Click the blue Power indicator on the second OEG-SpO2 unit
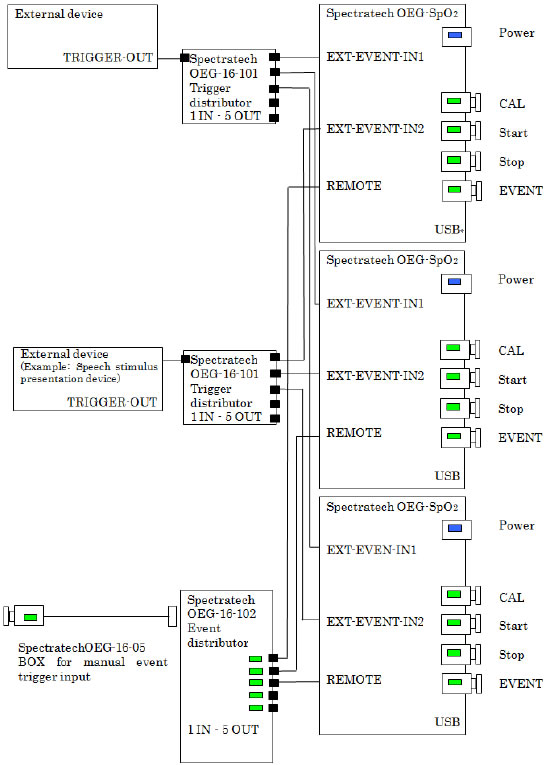 454,282
